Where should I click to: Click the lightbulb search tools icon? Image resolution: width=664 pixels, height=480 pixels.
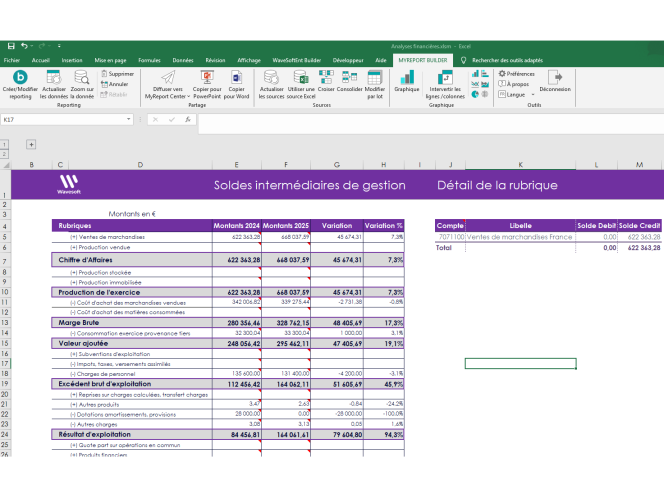(463, 60)
